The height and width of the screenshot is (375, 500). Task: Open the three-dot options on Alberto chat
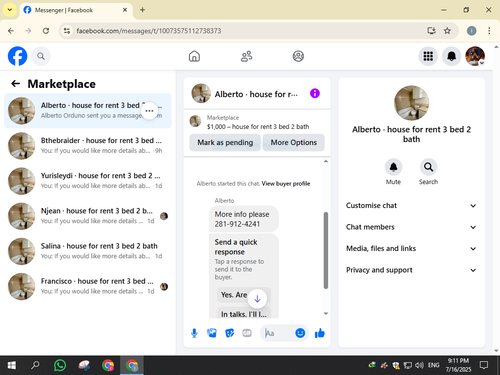149,111
